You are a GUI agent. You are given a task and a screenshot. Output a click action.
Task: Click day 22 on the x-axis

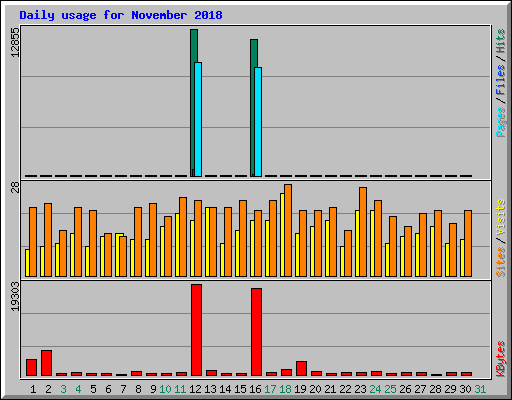(x=345, y=389)
